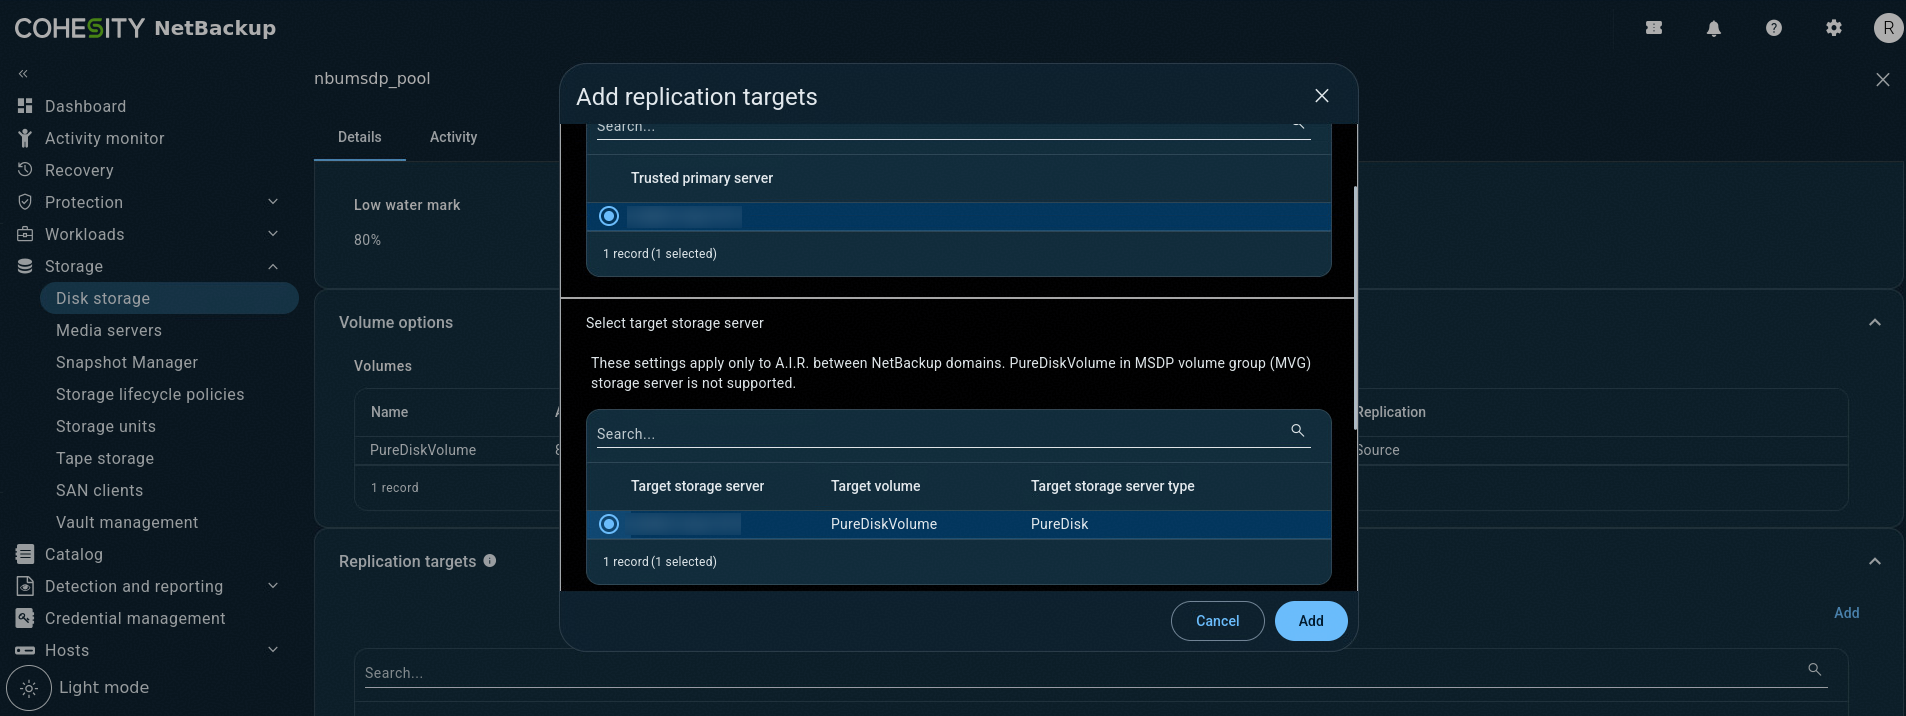The width and height of the screenshot is (1906, 716).
Task: Click the Credential management key icon
Action: (25, 618)
